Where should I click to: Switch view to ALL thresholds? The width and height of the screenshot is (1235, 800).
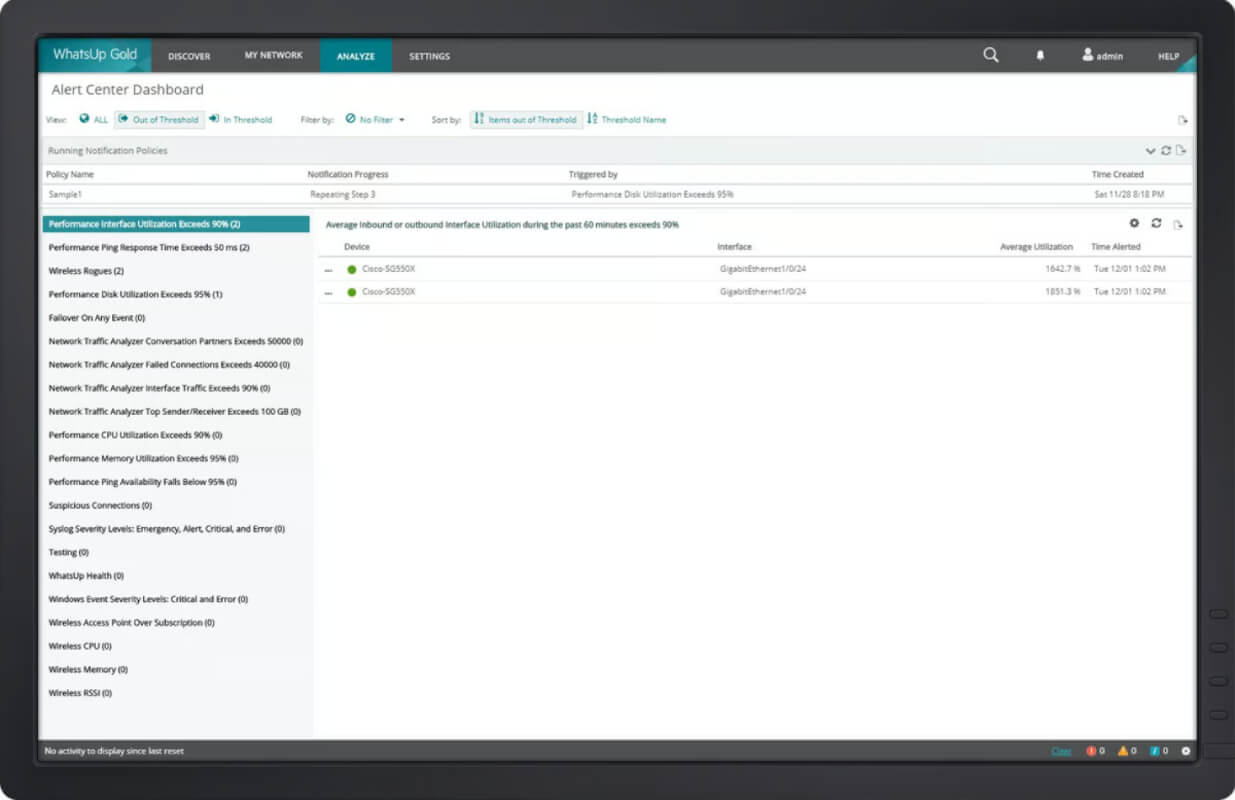93,119
